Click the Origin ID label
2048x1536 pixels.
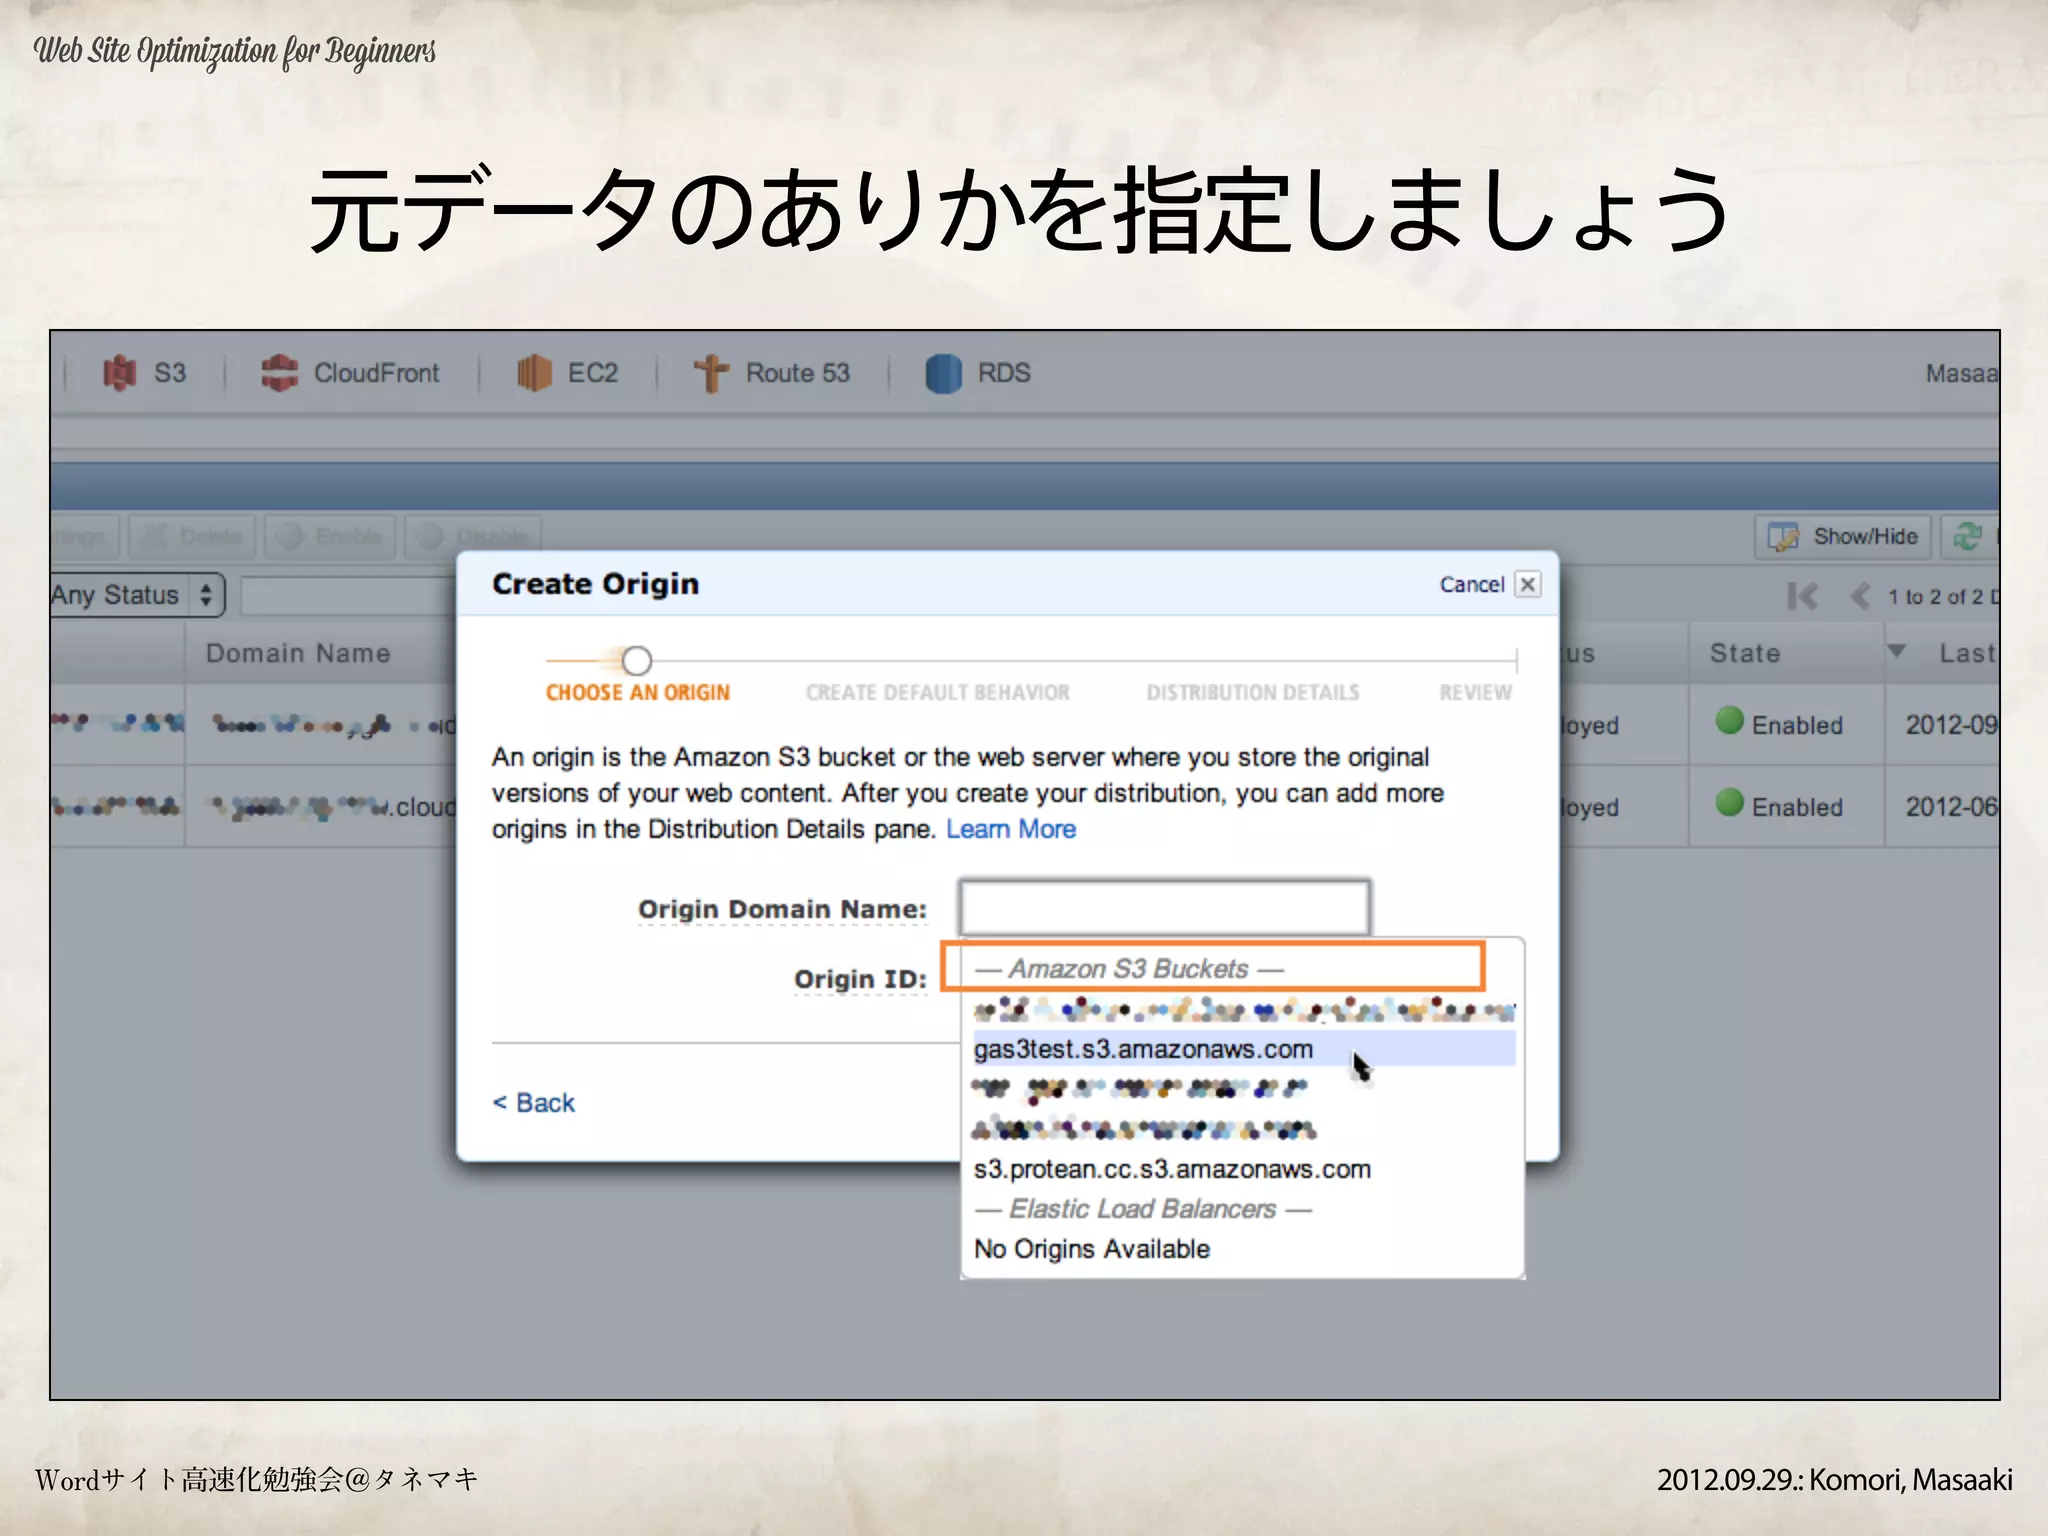[860, 979]
